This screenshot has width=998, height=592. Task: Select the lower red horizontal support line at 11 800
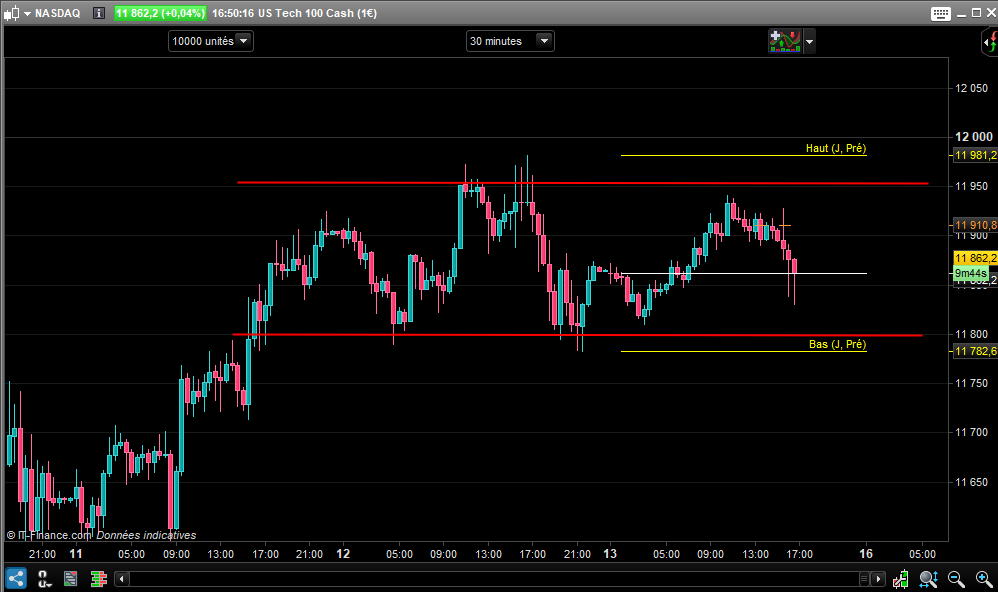pos(577,335)
